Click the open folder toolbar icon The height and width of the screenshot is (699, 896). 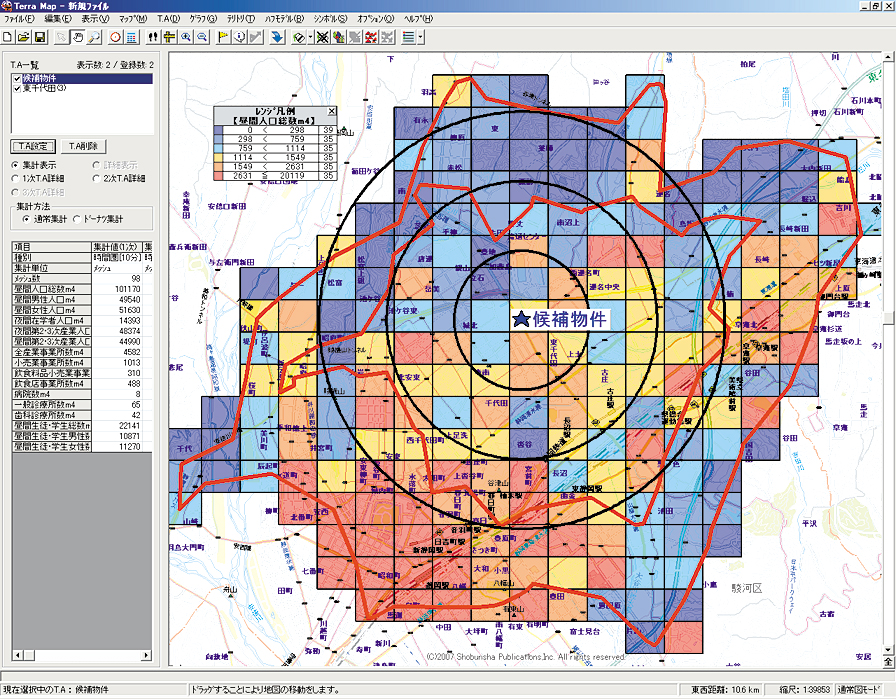pos(23,38)
